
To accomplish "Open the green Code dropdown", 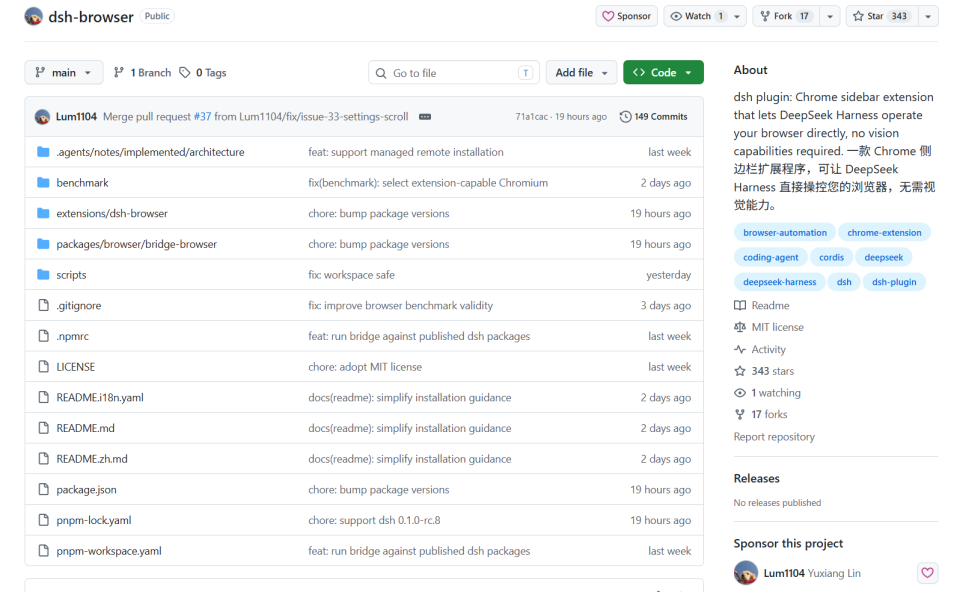I will 663,72.
